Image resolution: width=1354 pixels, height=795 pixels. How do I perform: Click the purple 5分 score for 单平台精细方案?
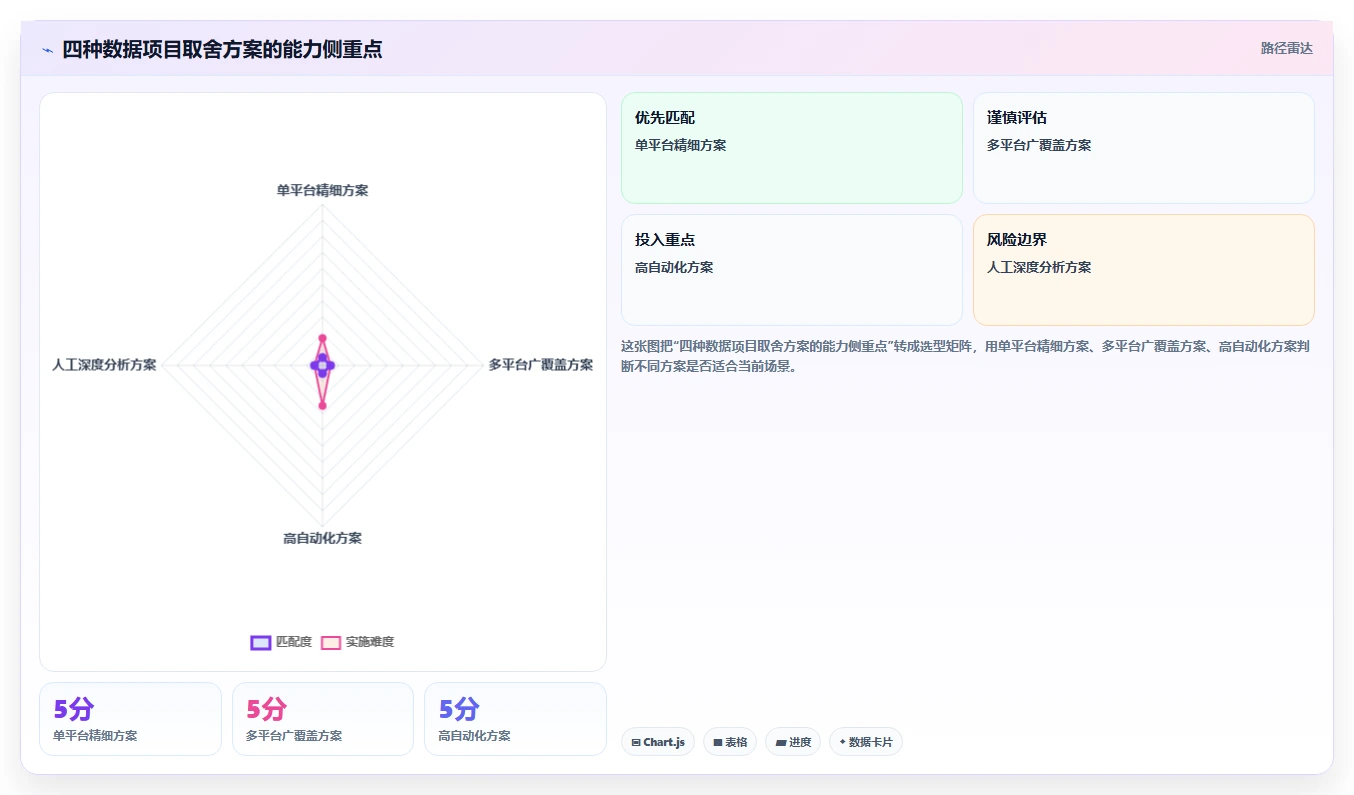pyautogui.click(x=74, y=709)
